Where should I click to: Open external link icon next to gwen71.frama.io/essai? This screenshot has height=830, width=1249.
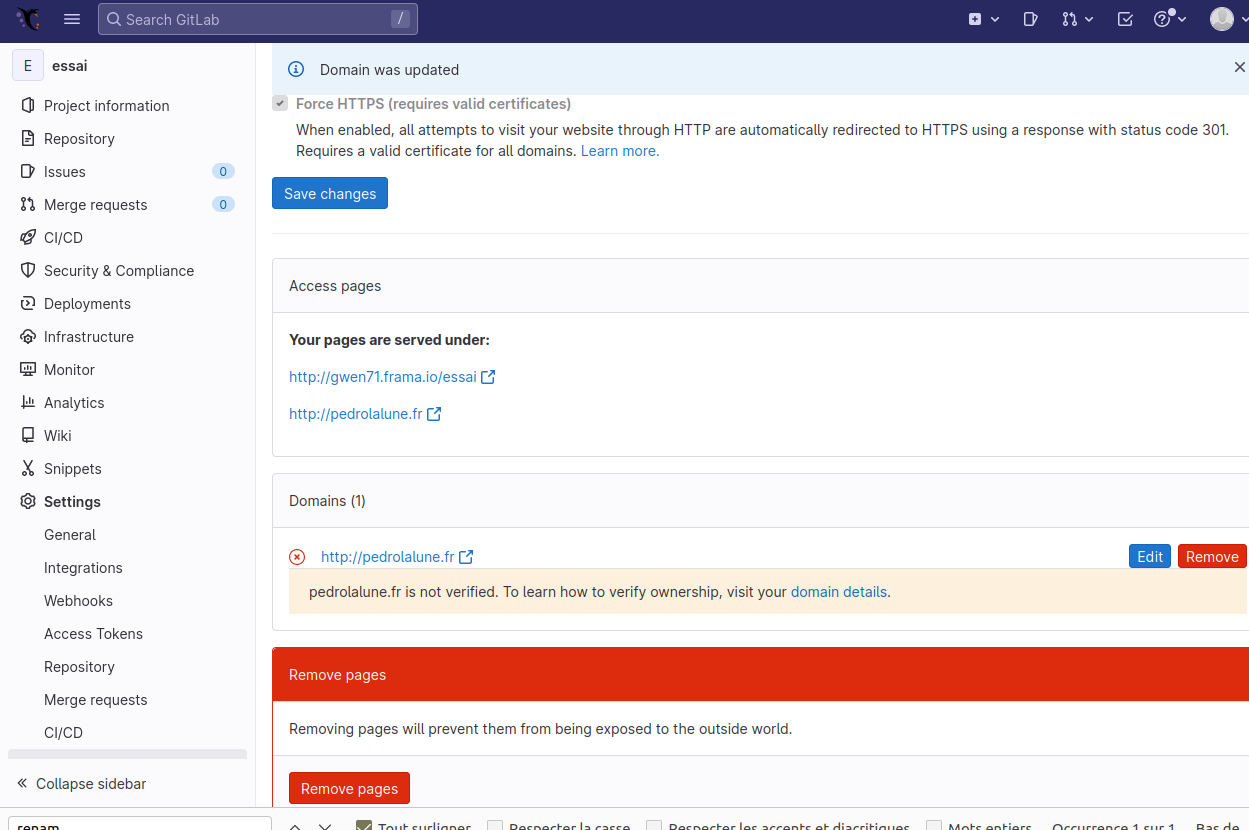coord(488,377)
